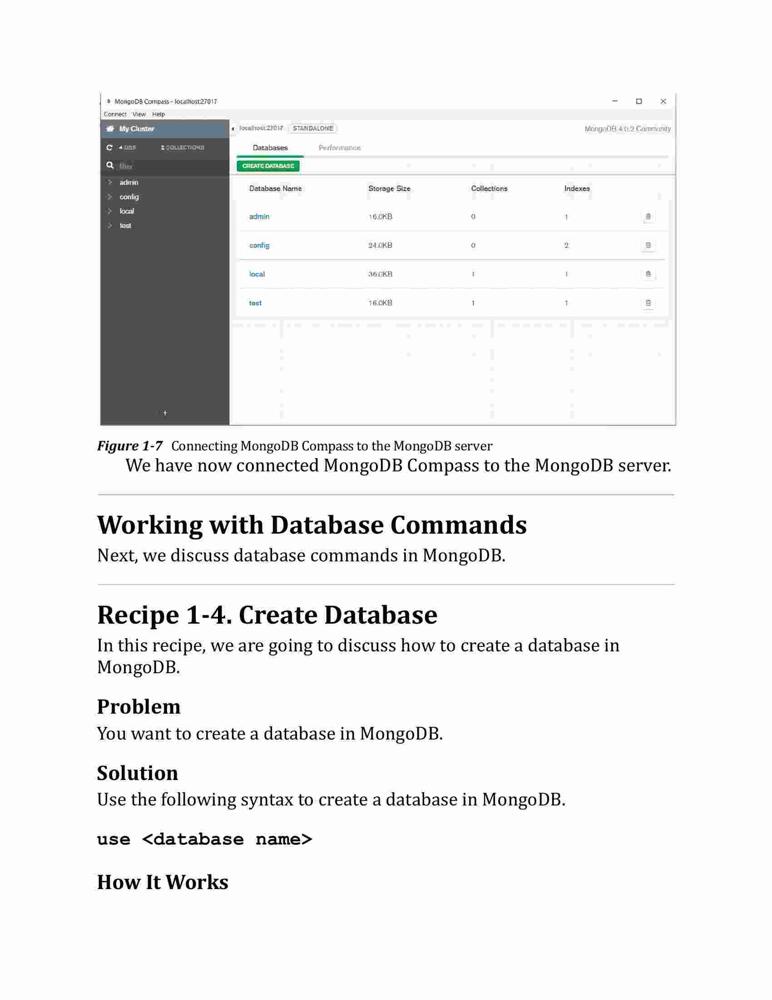The image size is (772, 1000).
Task: Open the Help menu
Action: pos(158,114)
